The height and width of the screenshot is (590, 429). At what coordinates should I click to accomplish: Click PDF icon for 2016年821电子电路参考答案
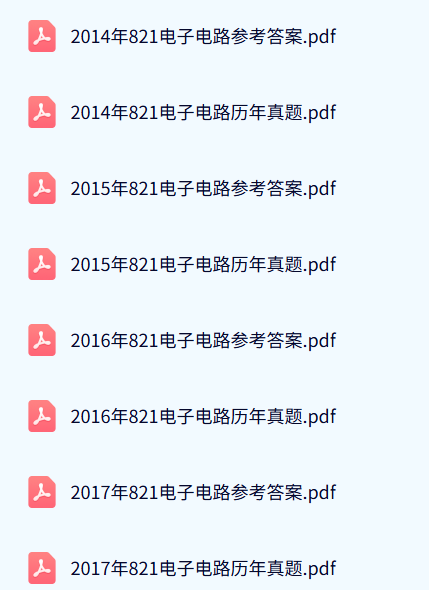42,340
